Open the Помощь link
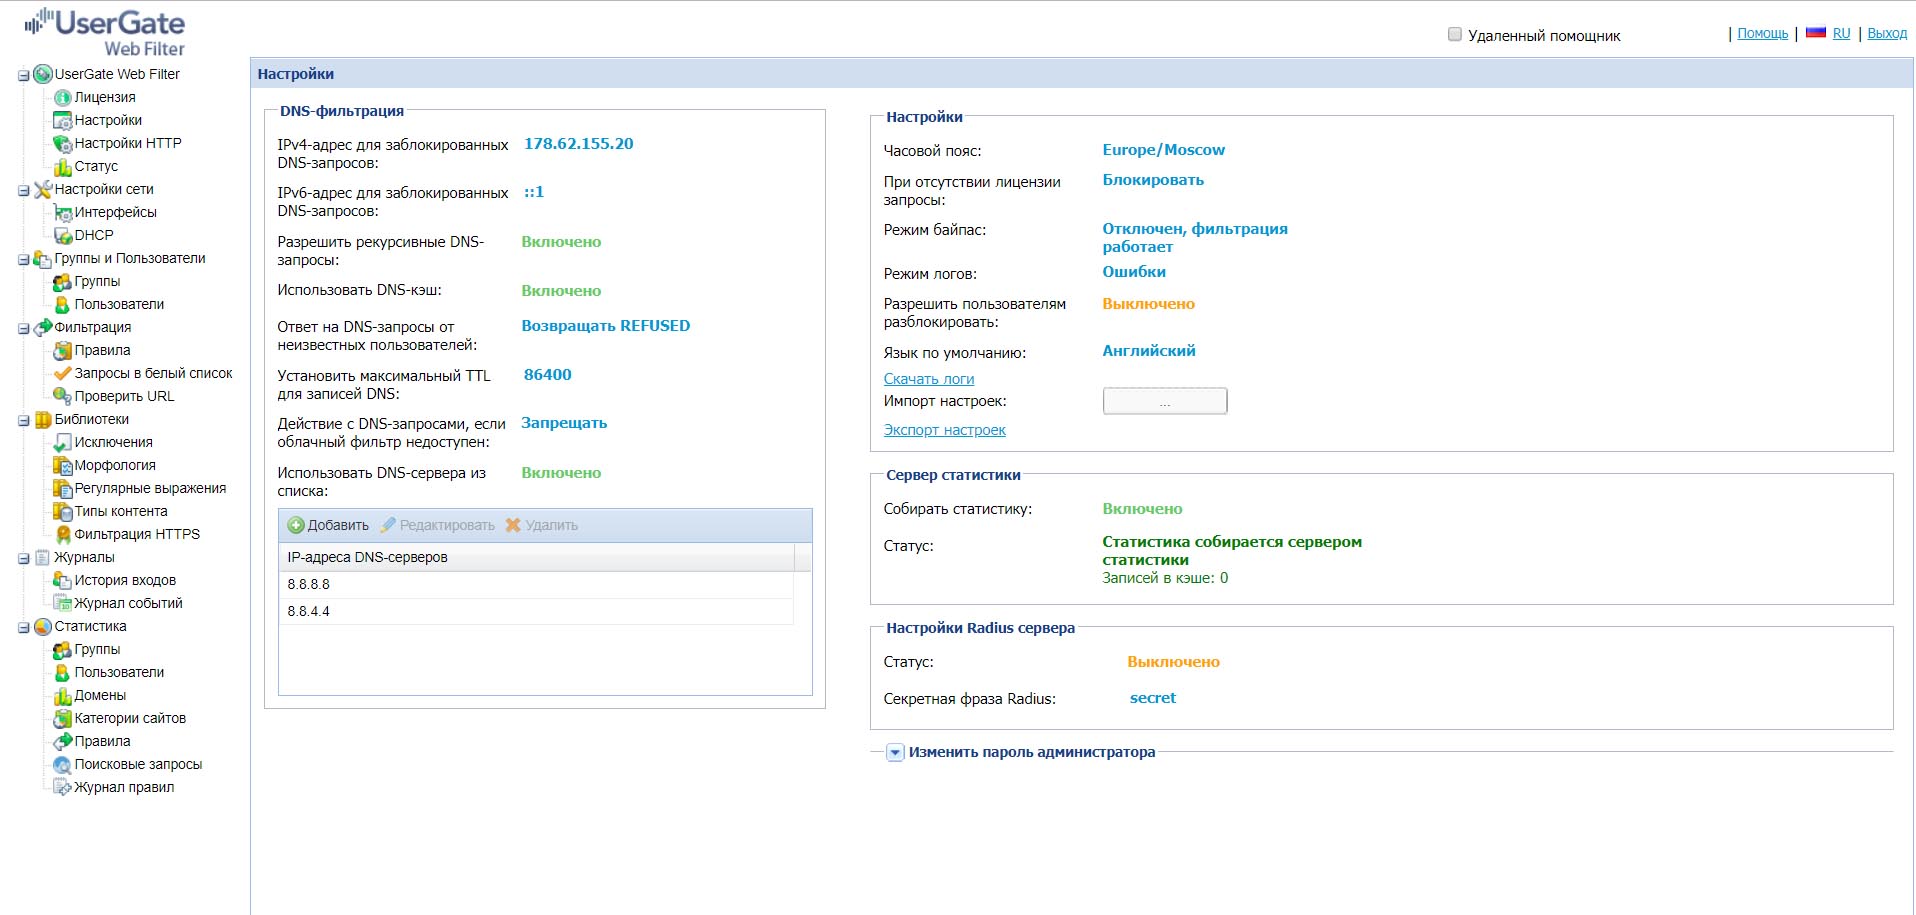Screen dimensions: 1916x915 pos(1762,33)
